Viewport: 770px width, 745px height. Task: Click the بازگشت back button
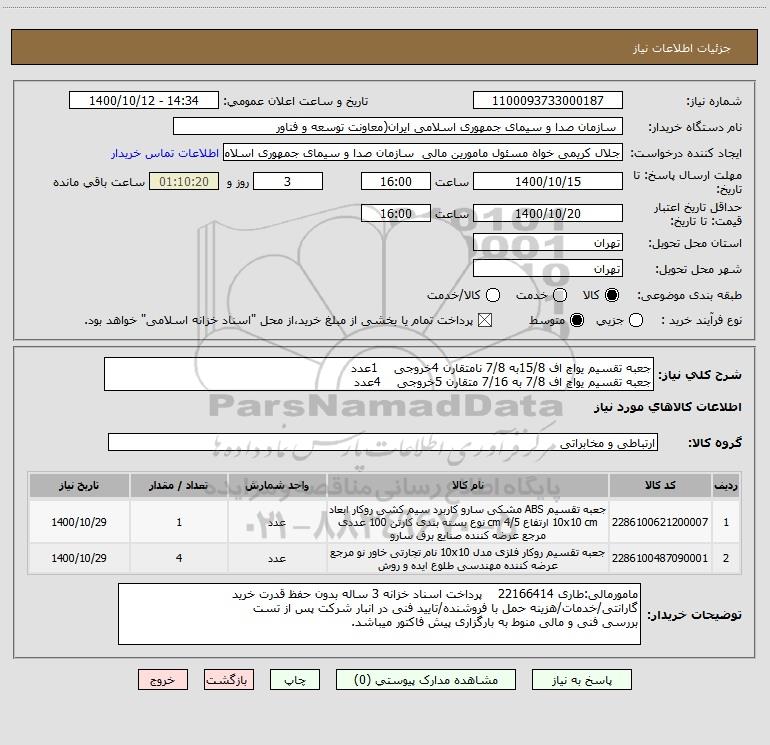(229, 680)
